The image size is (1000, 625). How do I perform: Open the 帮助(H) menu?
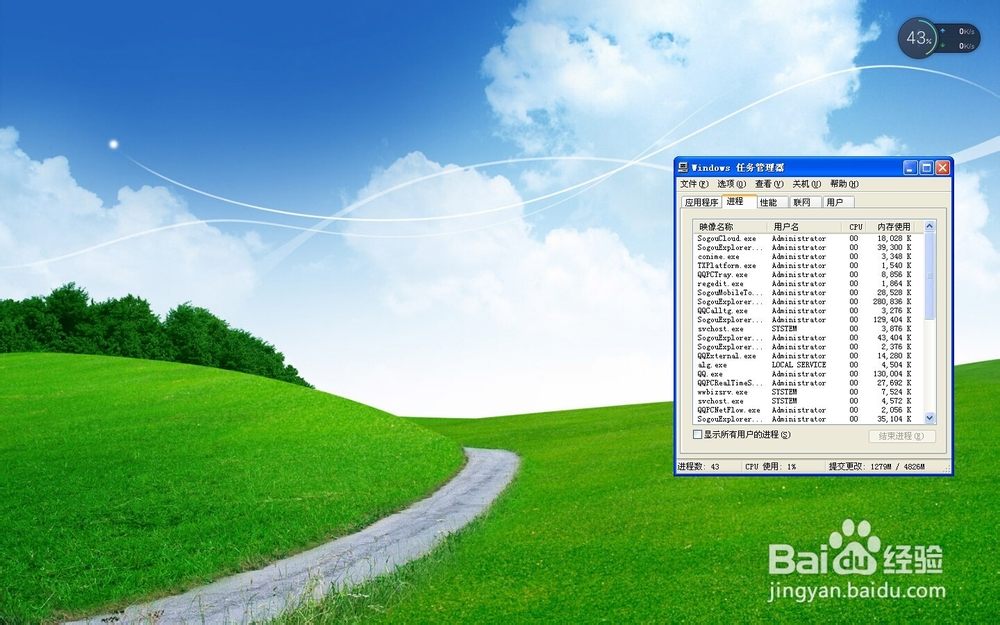(844, 184)
